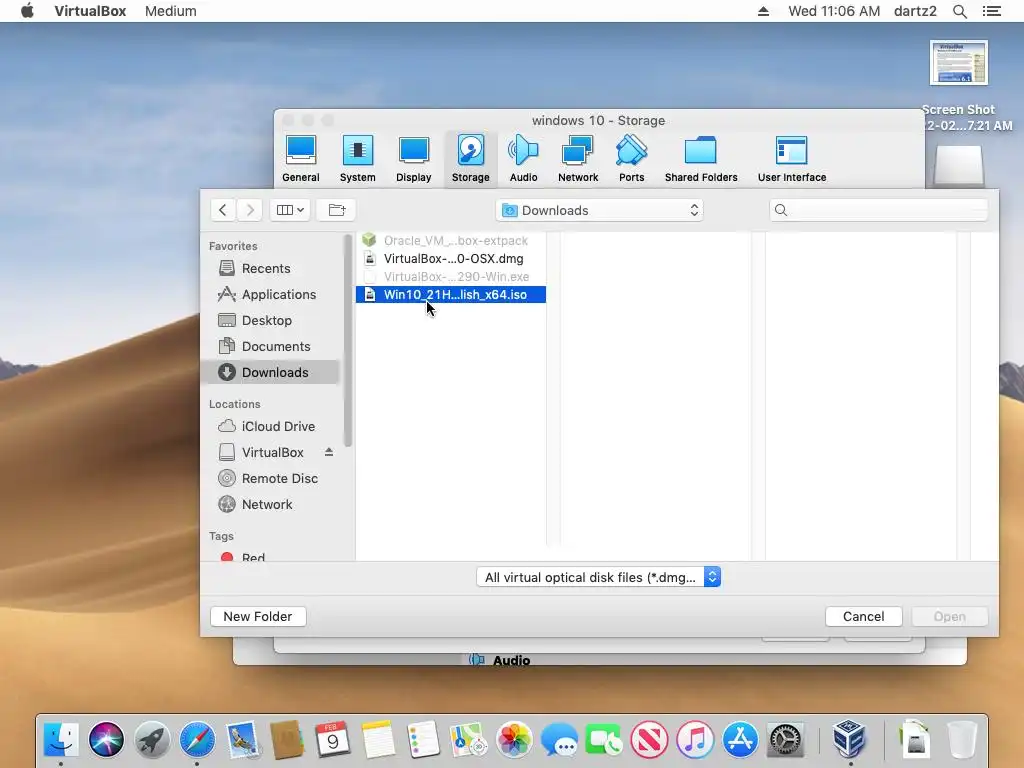1024x768 pixels.
Task: Open the General settings tab
Action: [300, 159]
